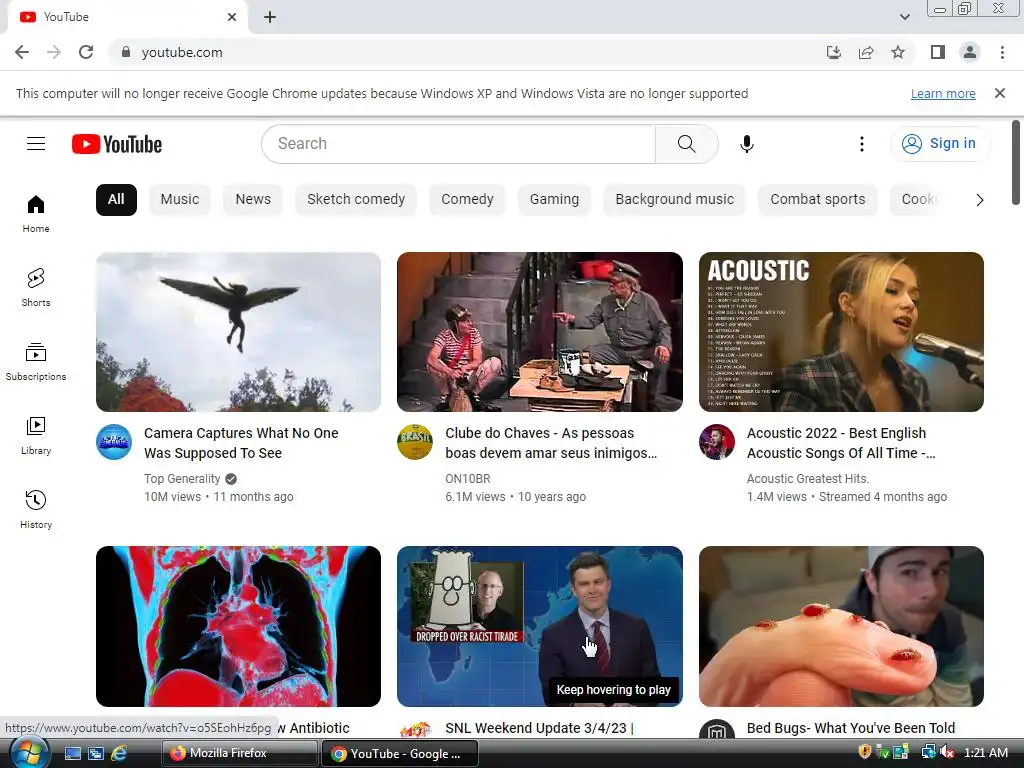Screen dimensions: 1024x768
Task: Click into the Search input field
Action: pyautogui.click(x=458, y=144)
